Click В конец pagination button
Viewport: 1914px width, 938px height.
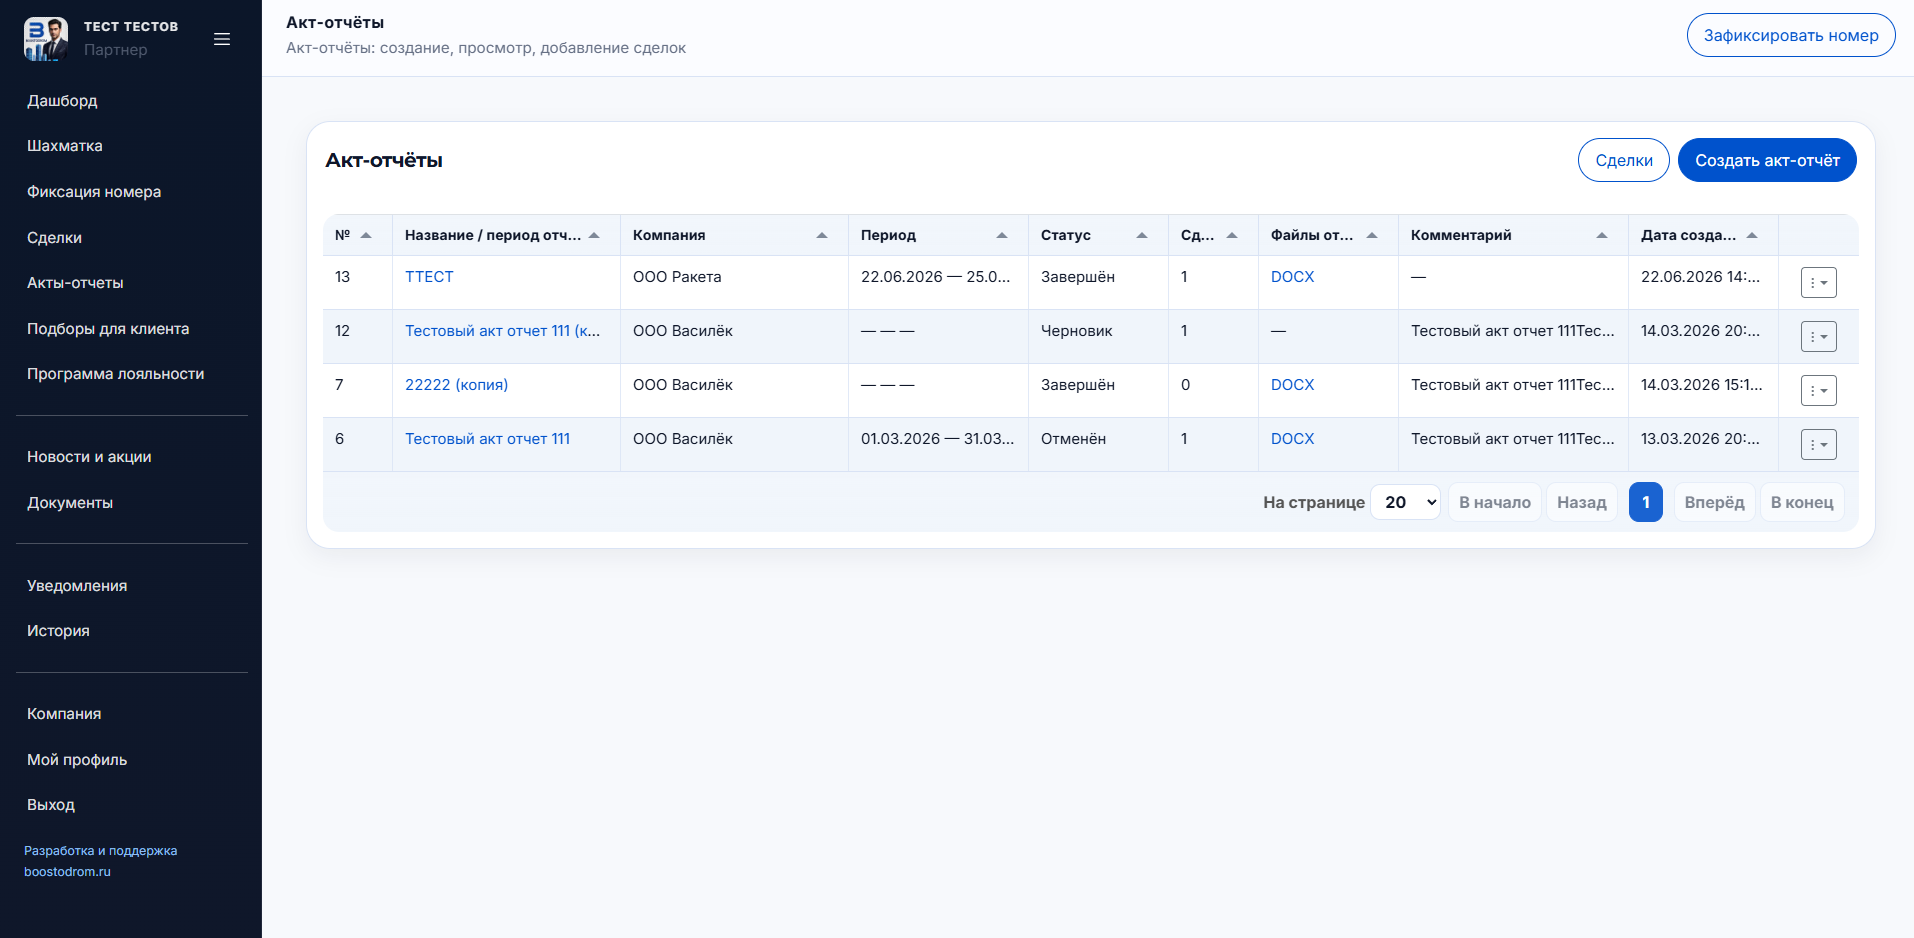pos(1802,502)
